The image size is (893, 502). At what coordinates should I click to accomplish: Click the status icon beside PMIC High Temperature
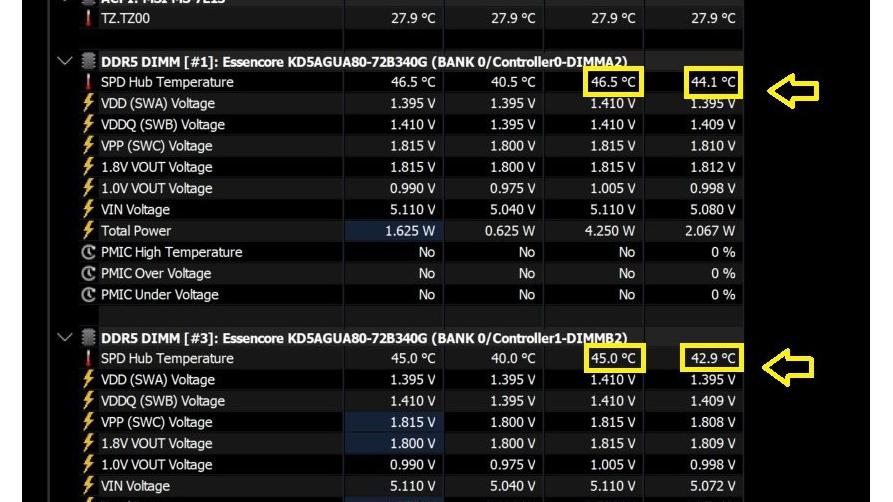coord(88,252)
